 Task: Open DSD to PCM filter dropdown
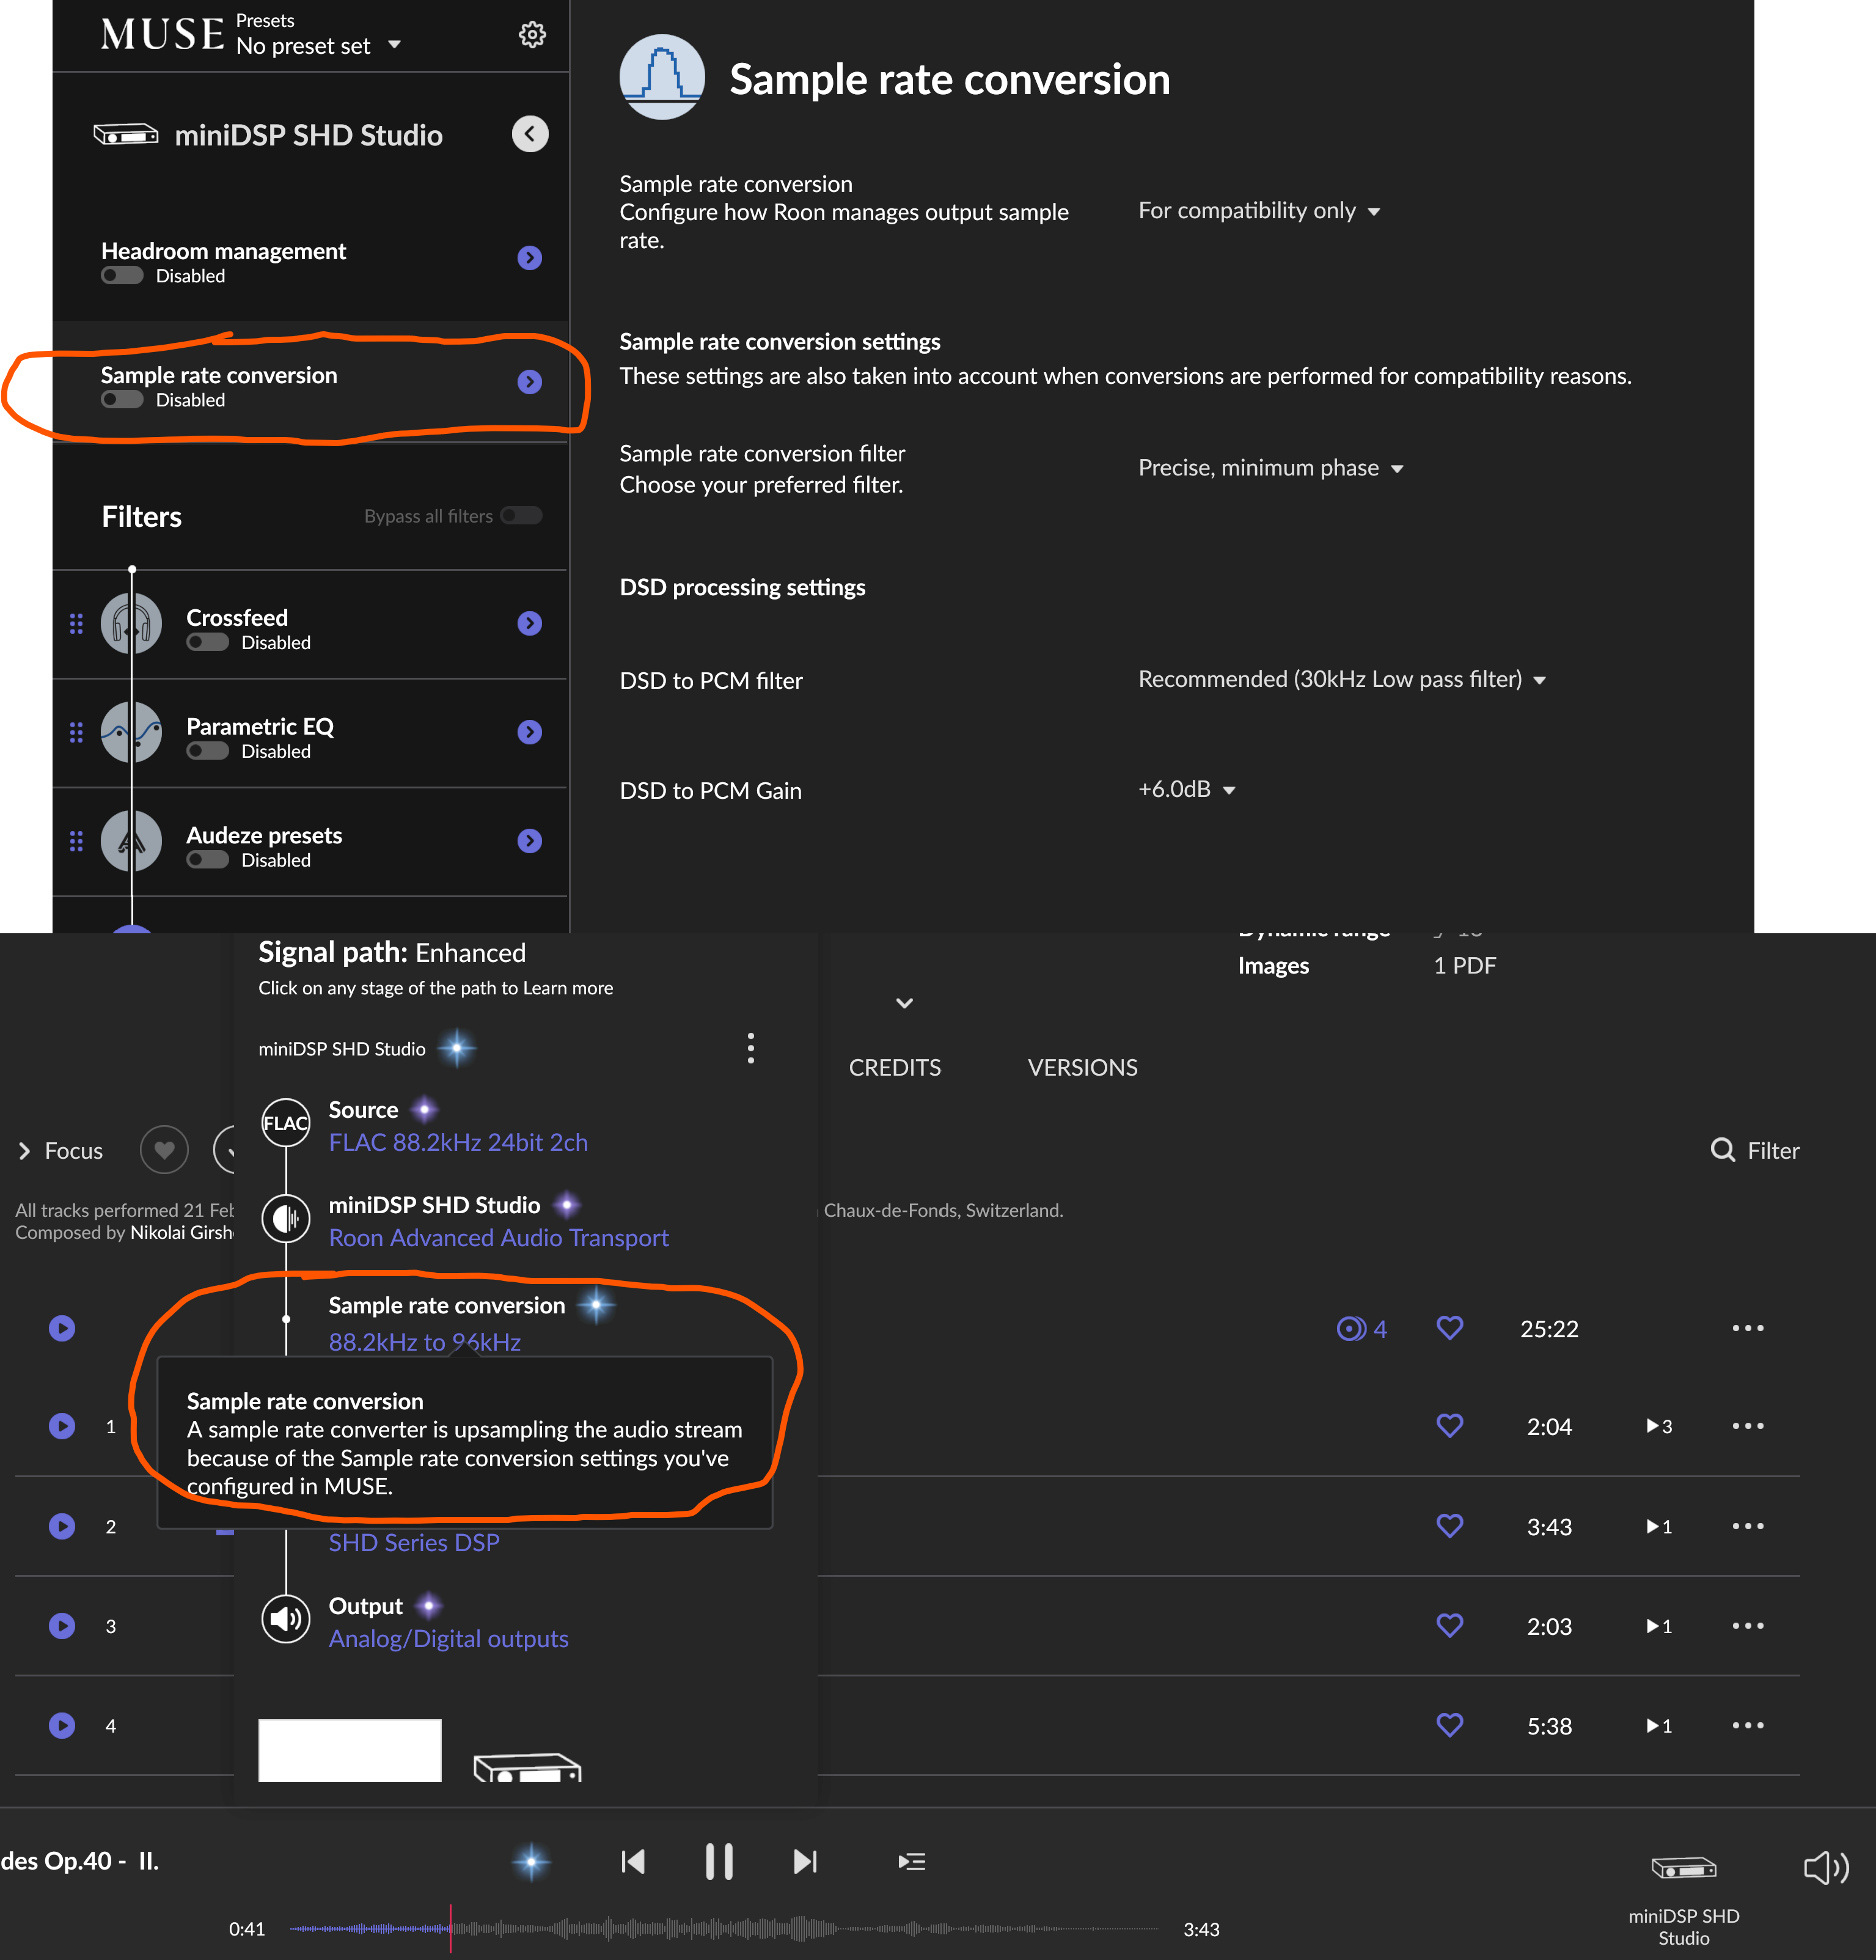[x=1342, y=680]
